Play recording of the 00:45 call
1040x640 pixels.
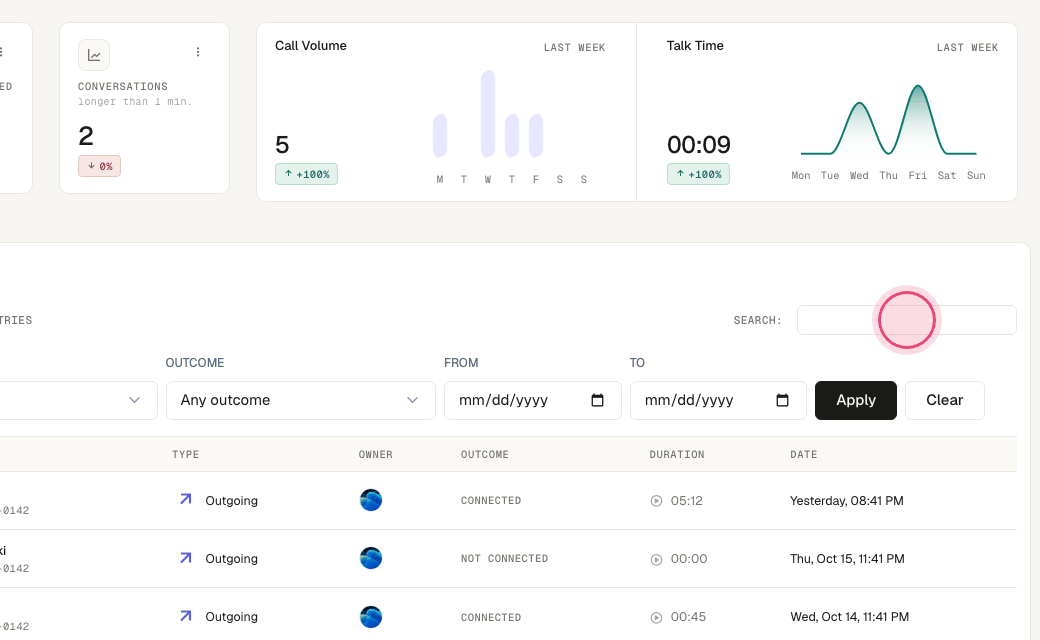click(x=656, y=617)
